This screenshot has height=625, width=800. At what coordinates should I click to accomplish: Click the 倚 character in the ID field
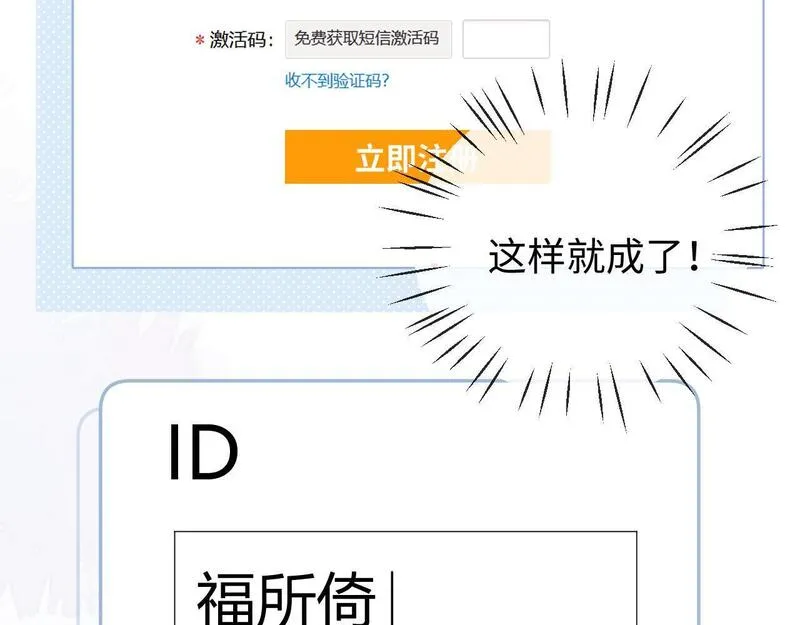(x=346, y=598)
